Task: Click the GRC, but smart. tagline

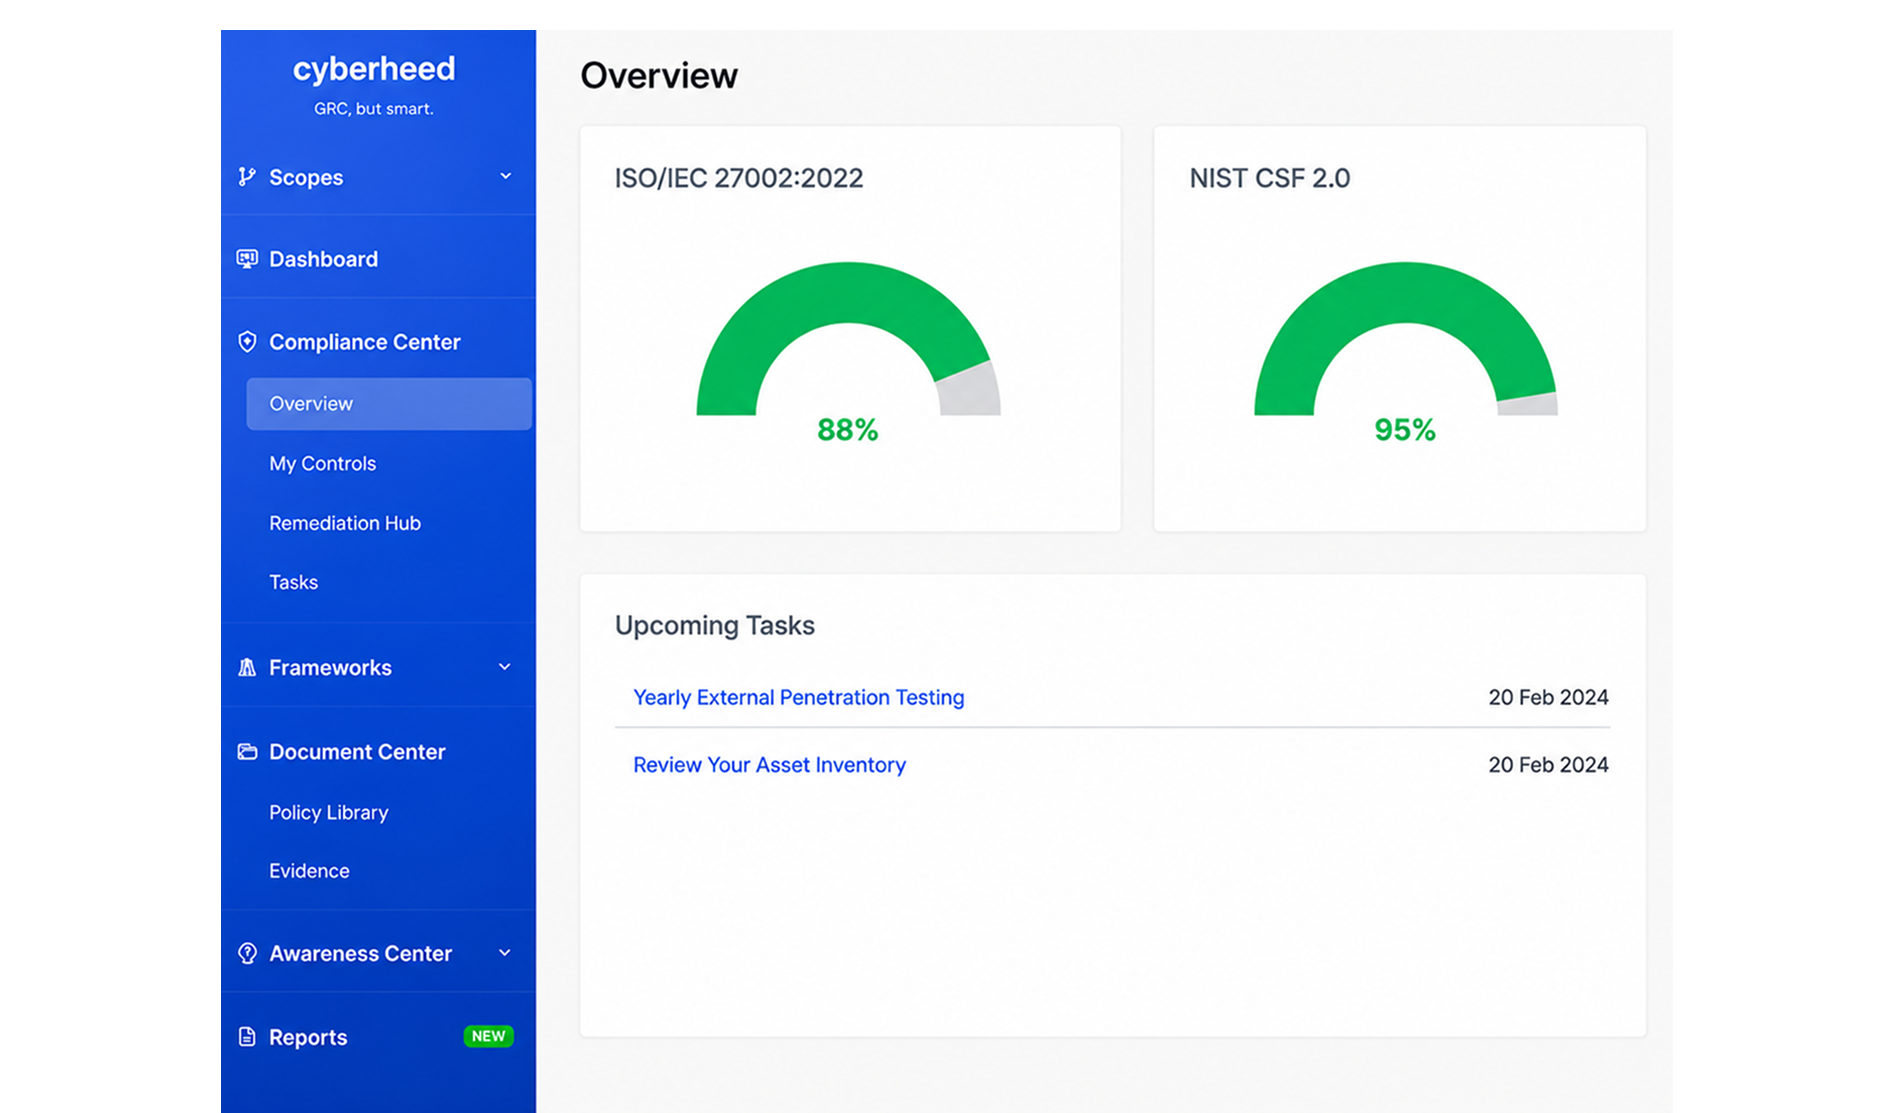Action: coord(374,109)
